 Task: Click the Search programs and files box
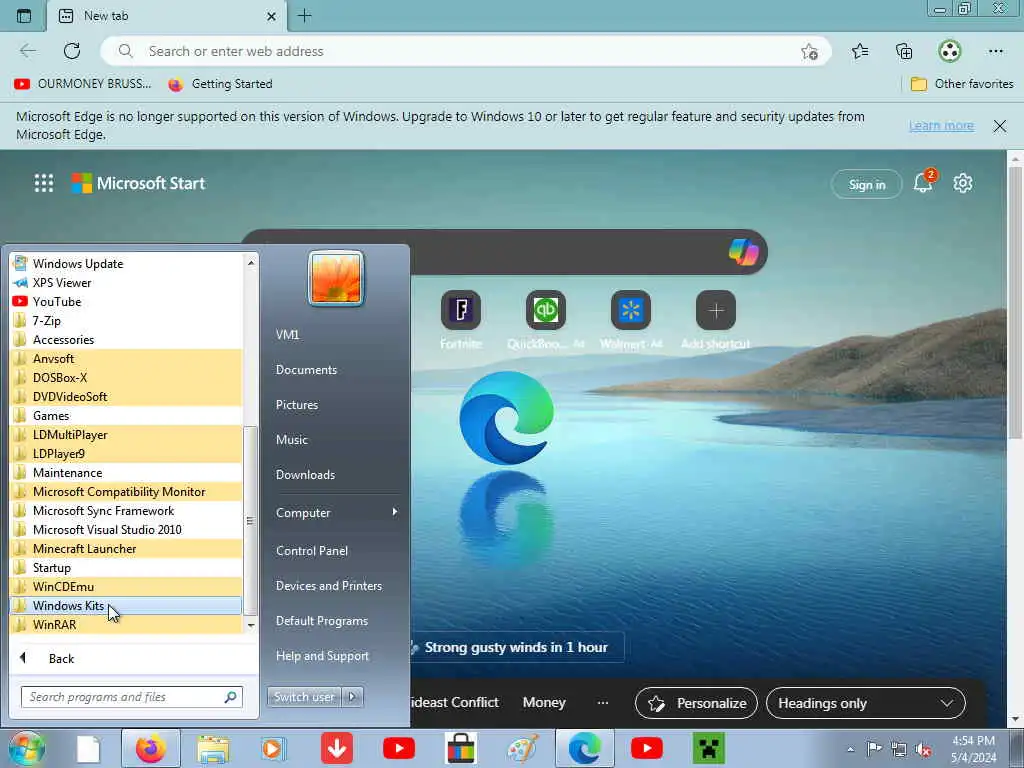coord(132,697)
